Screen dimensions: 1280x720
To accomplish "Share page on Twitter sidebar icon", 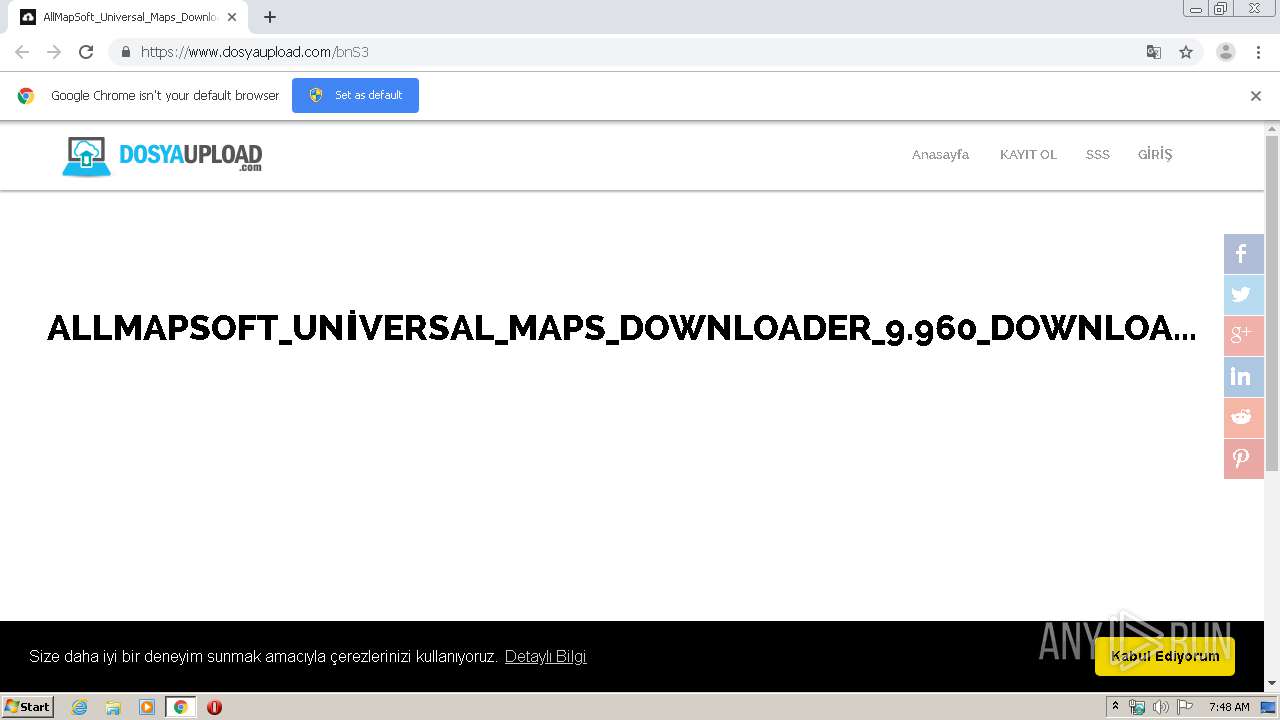I will point(1243,295).
